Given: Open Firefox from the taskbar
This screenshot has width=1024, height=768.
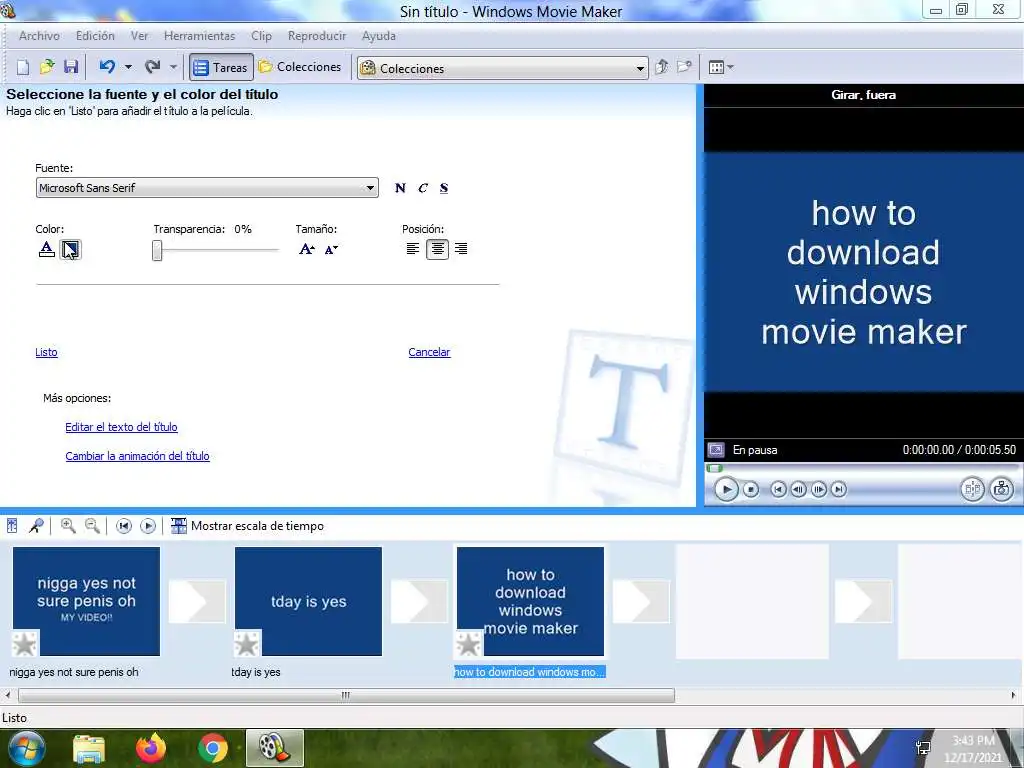Looking at the screenshot, I should click(151, 748).
